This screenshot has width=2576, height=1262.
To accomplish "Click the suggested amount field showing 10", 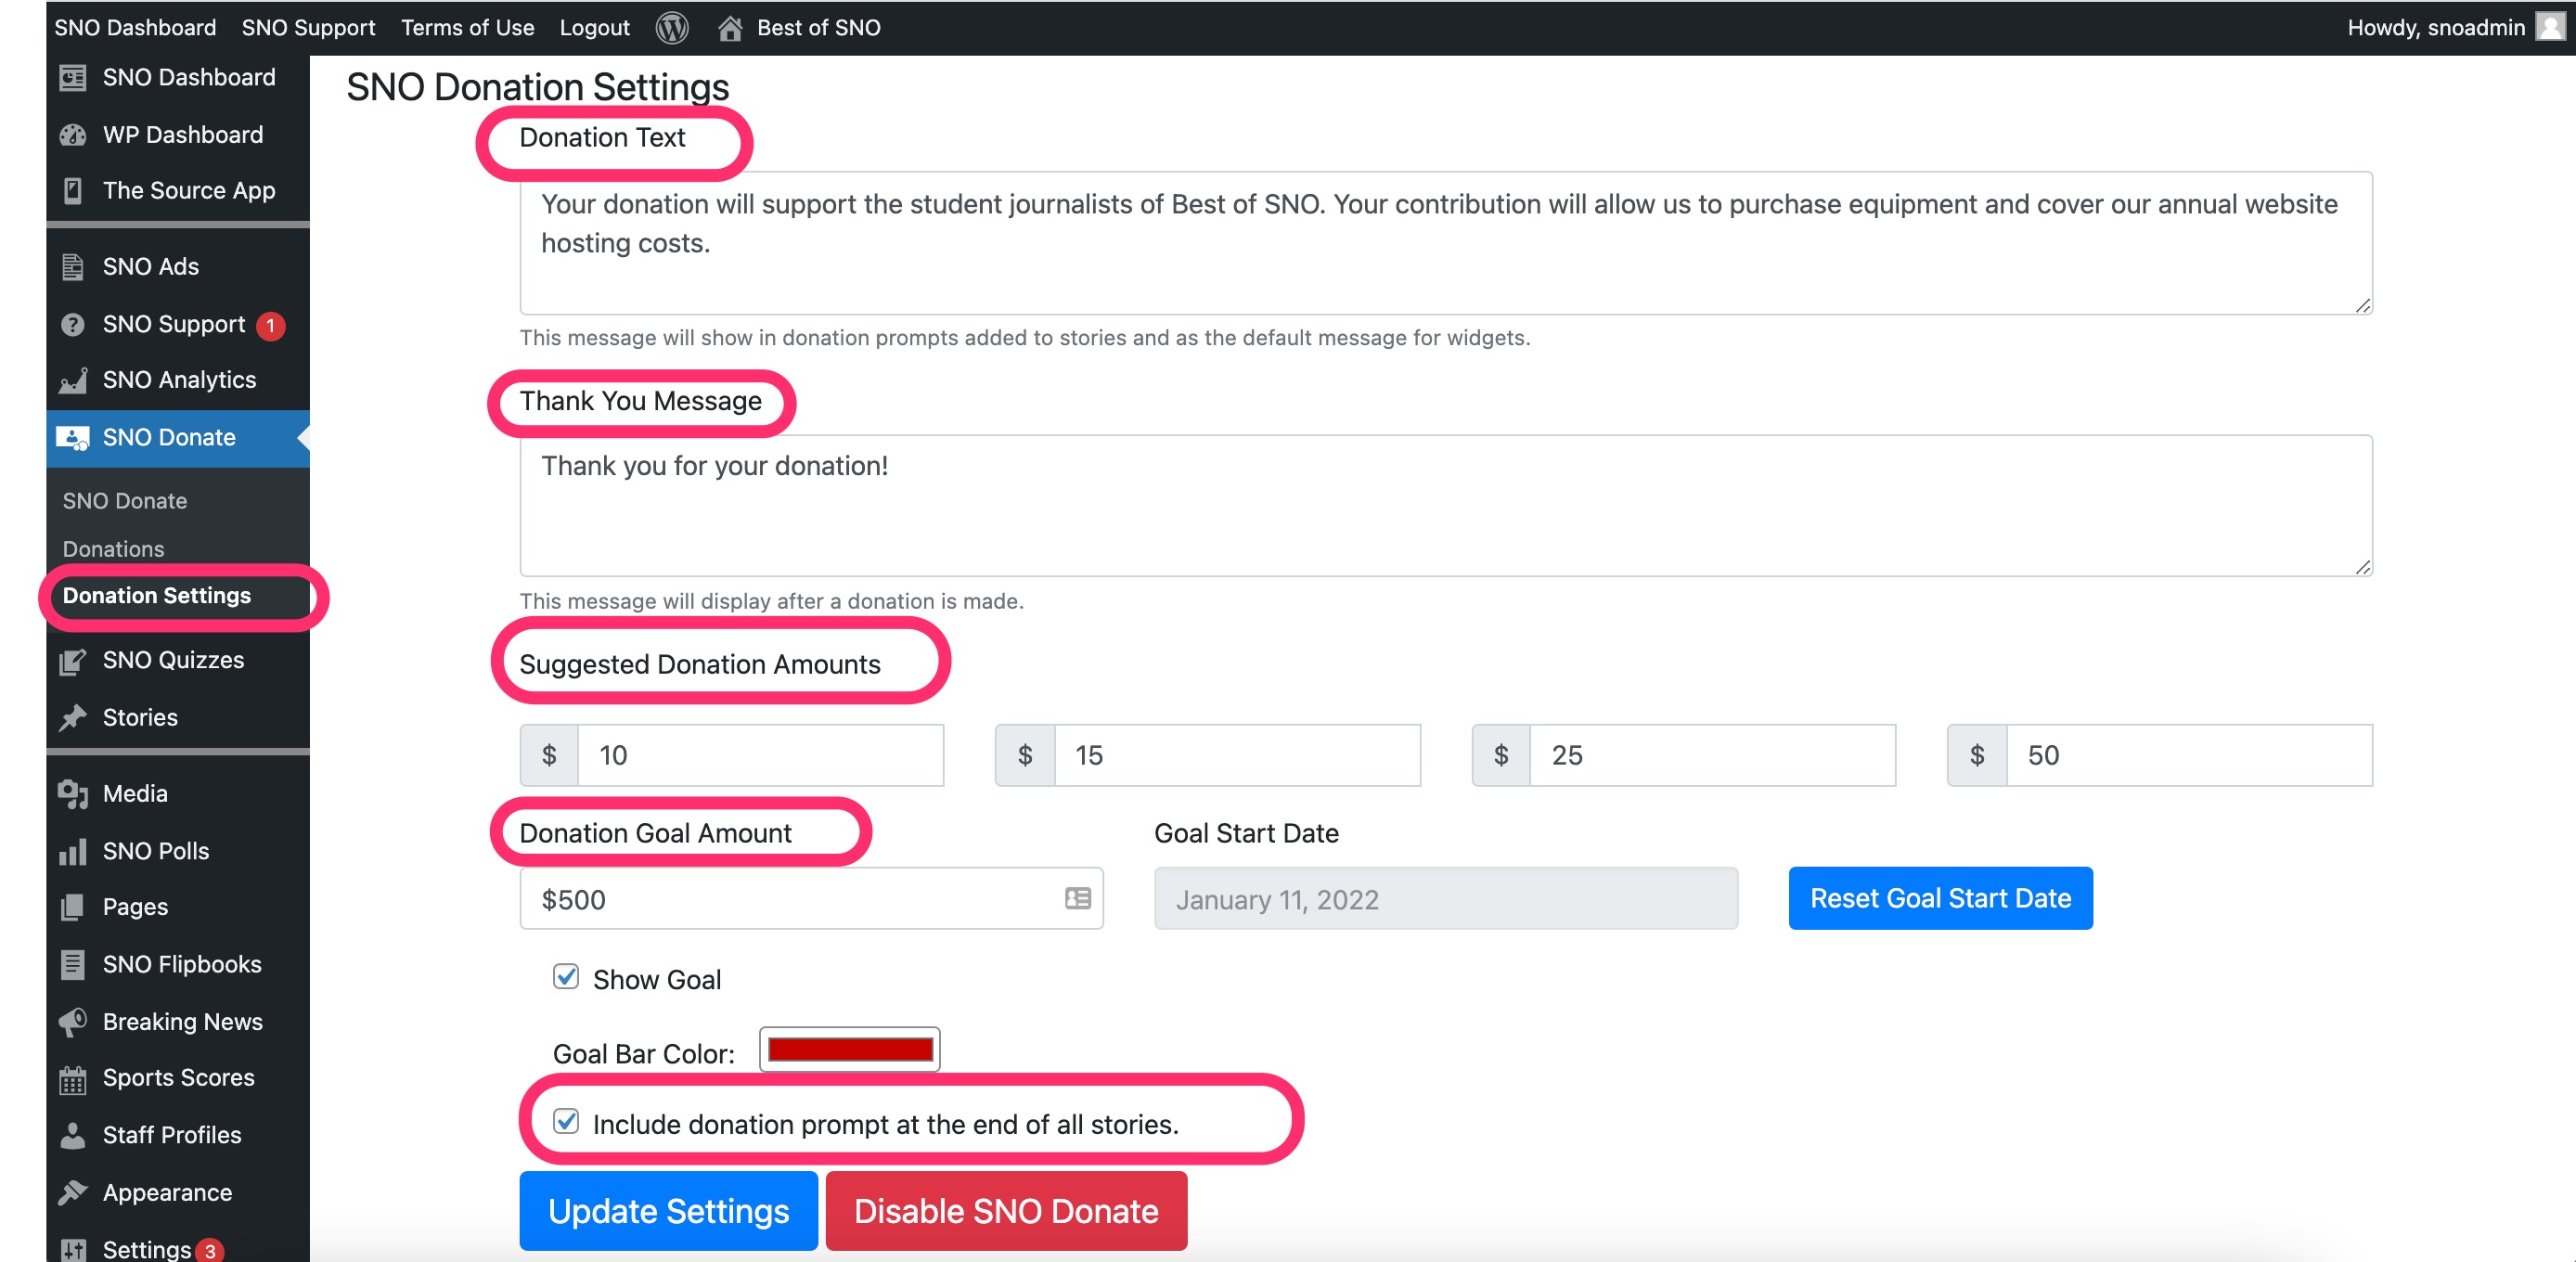I will click(x=761, y=756).
